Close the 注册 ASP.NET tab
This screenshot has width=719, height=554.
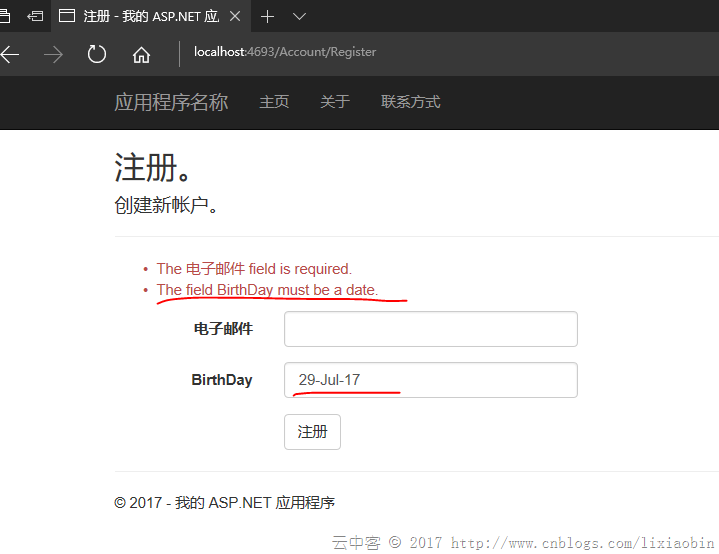pos(234,16)
